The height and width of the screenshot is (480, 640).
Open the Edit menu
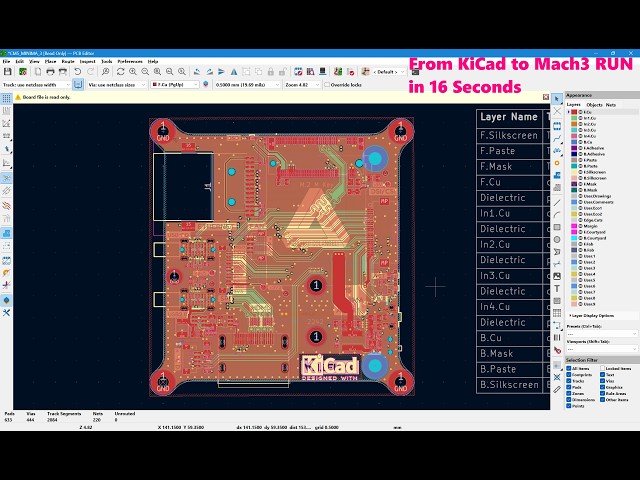click(20, 61)
